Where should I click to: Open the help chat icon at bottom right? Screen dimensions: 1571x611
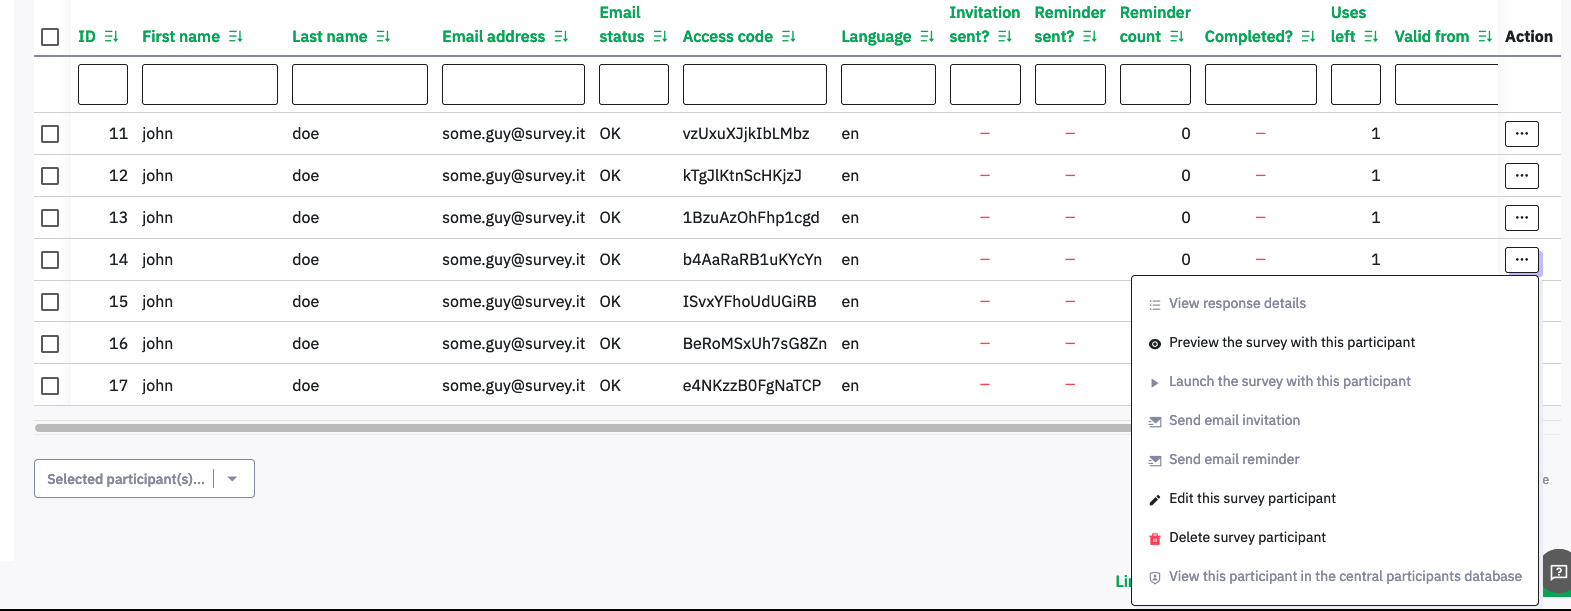coord(1557,573)
